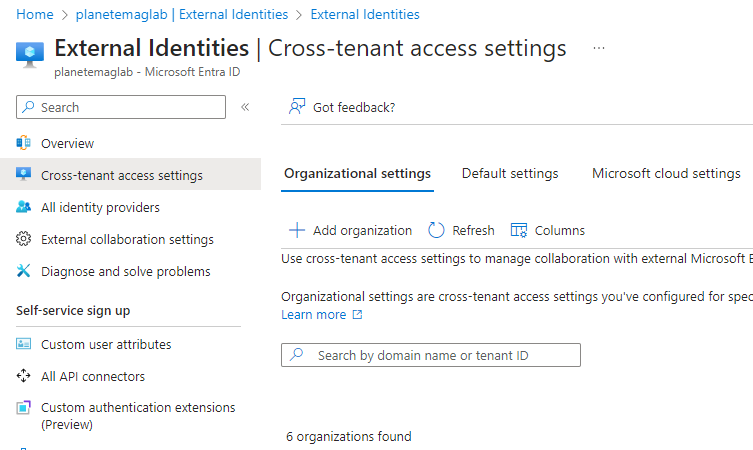The height and width of the screenshot is (450, 753).
Task: Focus the sidebar Search field
Action: coord(121,107)
